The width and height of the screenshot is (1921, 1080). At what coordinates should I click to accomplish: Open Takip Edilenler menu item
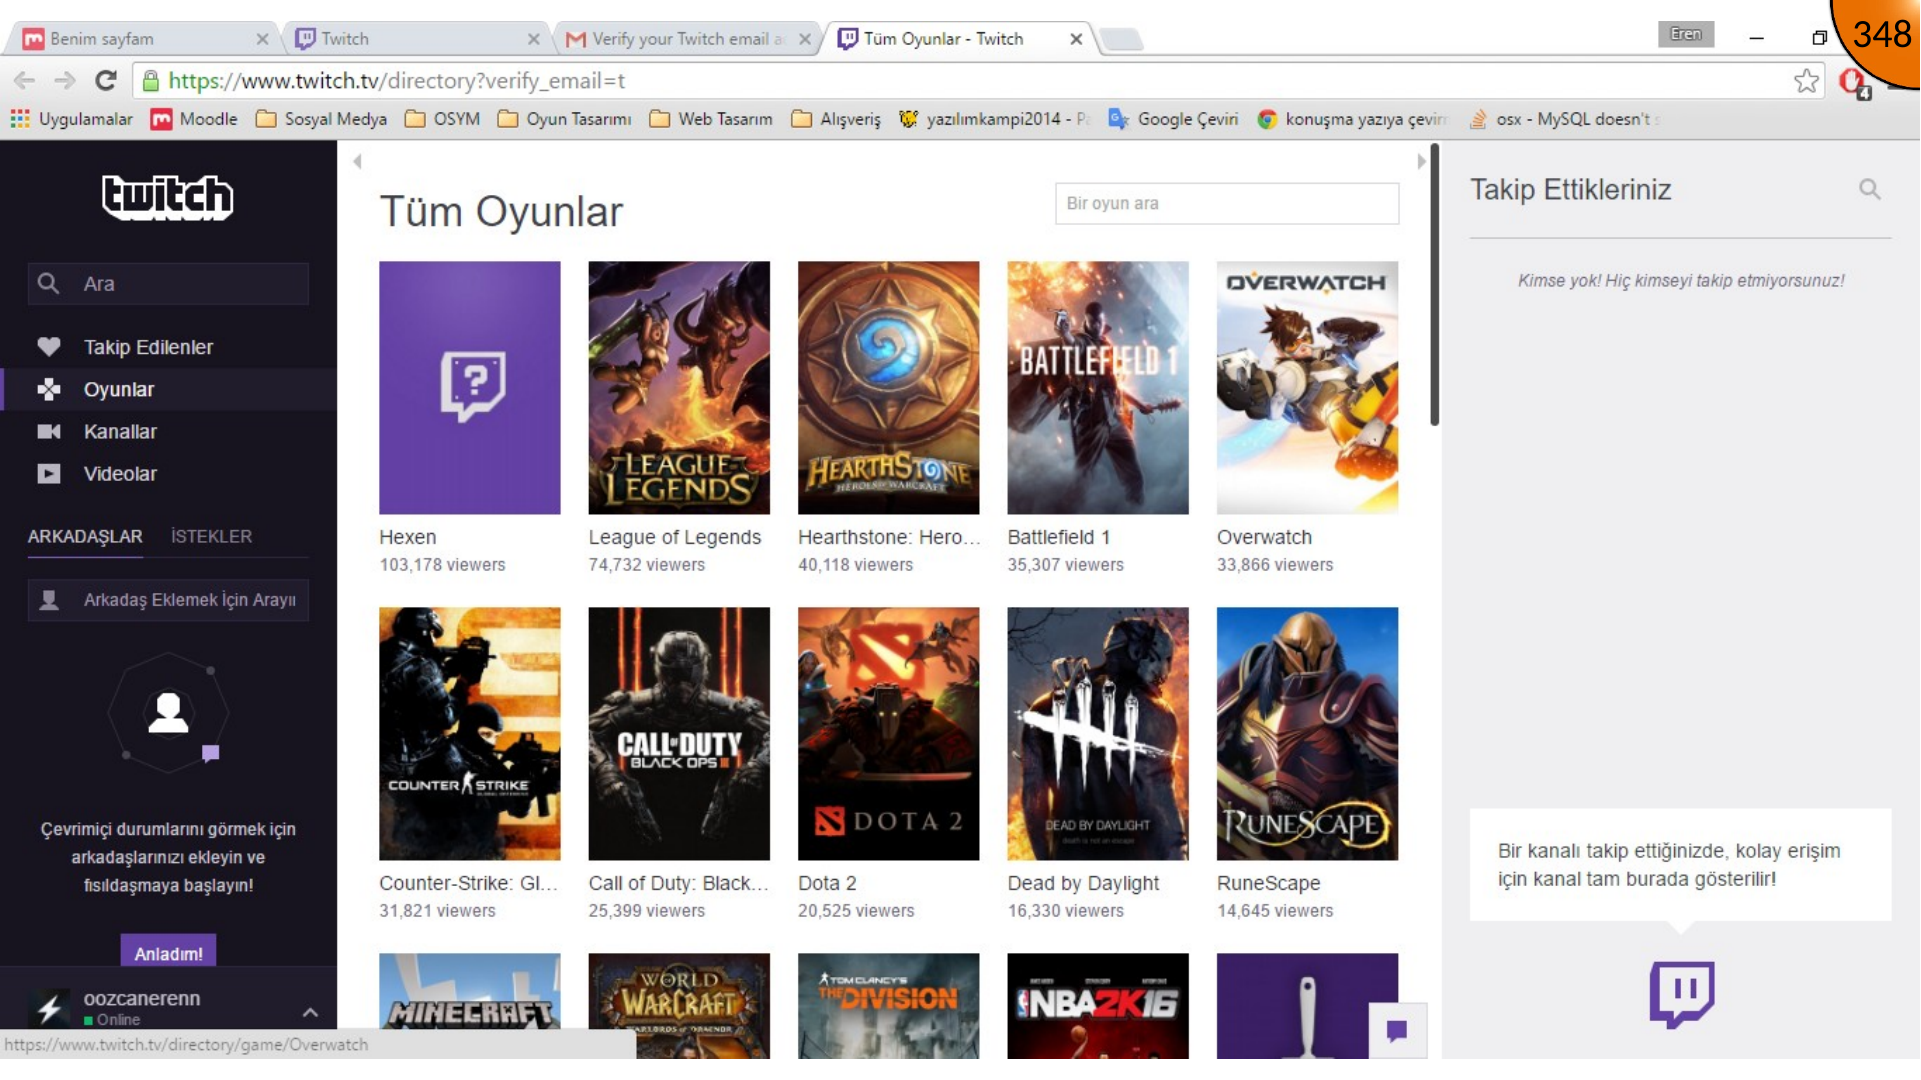pos(168,347)
